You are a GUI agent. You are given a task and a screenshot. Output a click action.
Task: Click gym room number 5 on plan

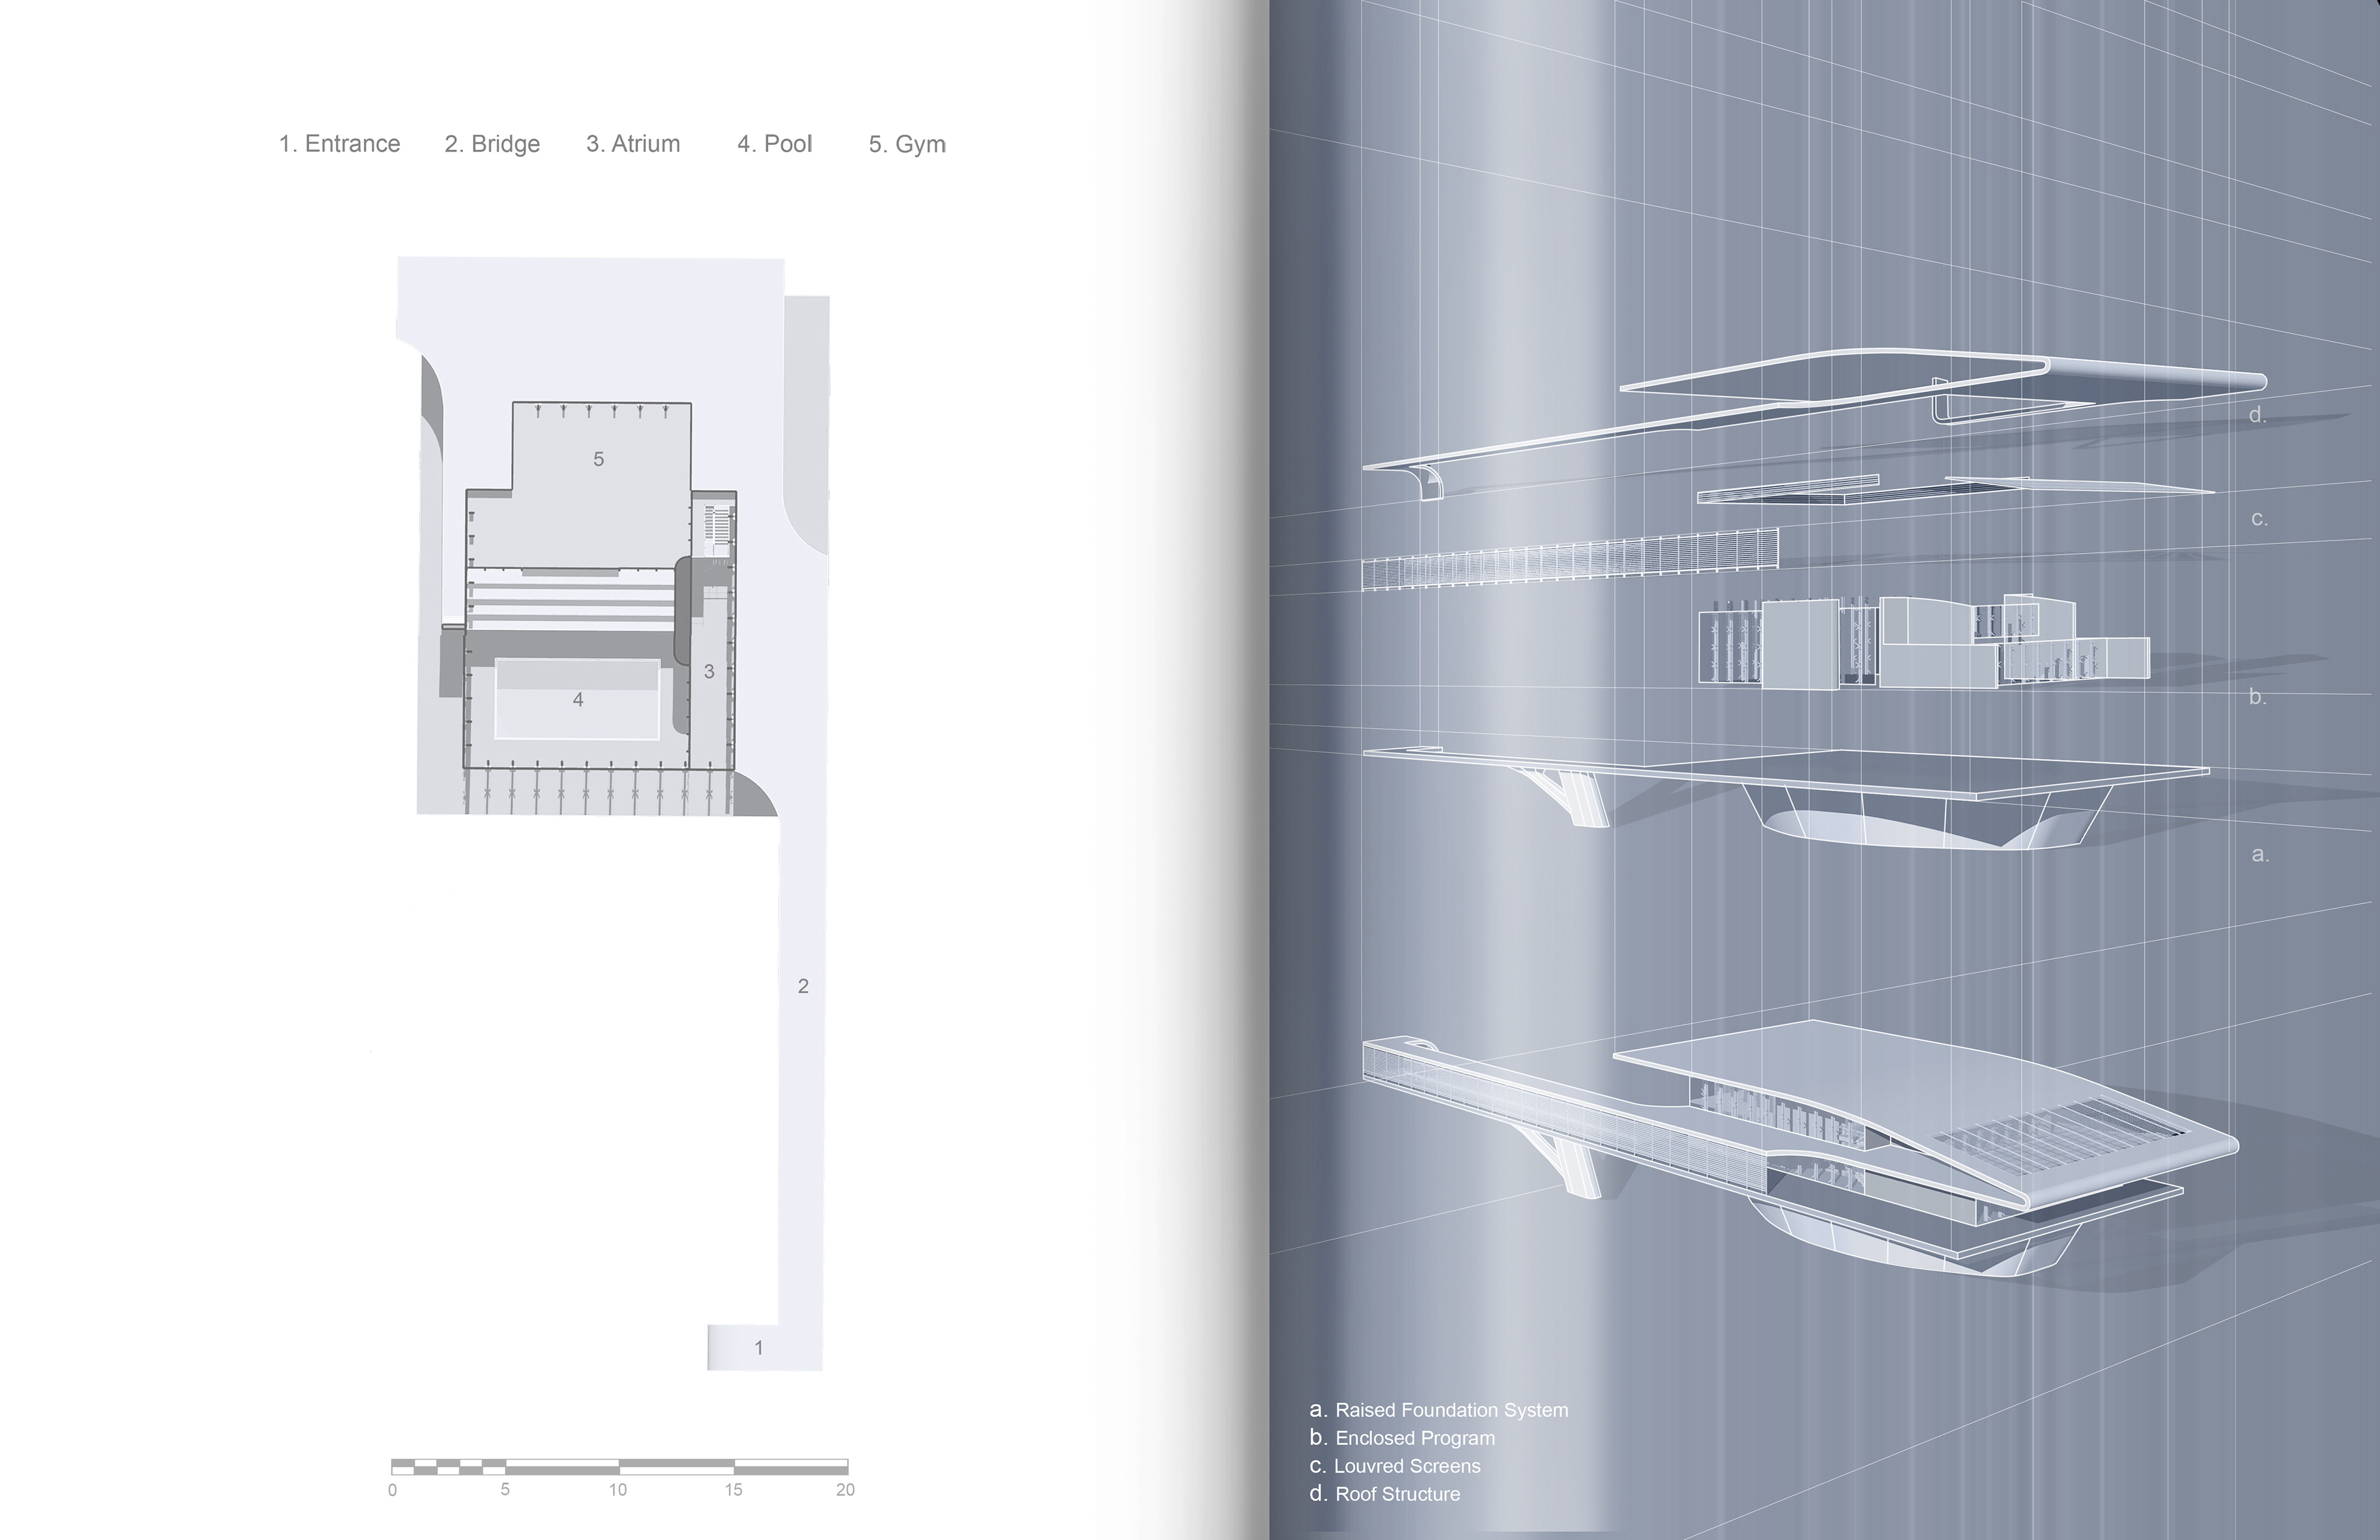pos(598,459)
